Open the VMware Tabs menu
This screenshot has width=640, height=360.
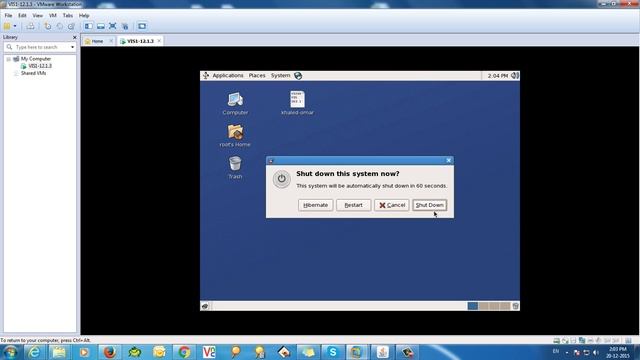click(x=68, y=16)
